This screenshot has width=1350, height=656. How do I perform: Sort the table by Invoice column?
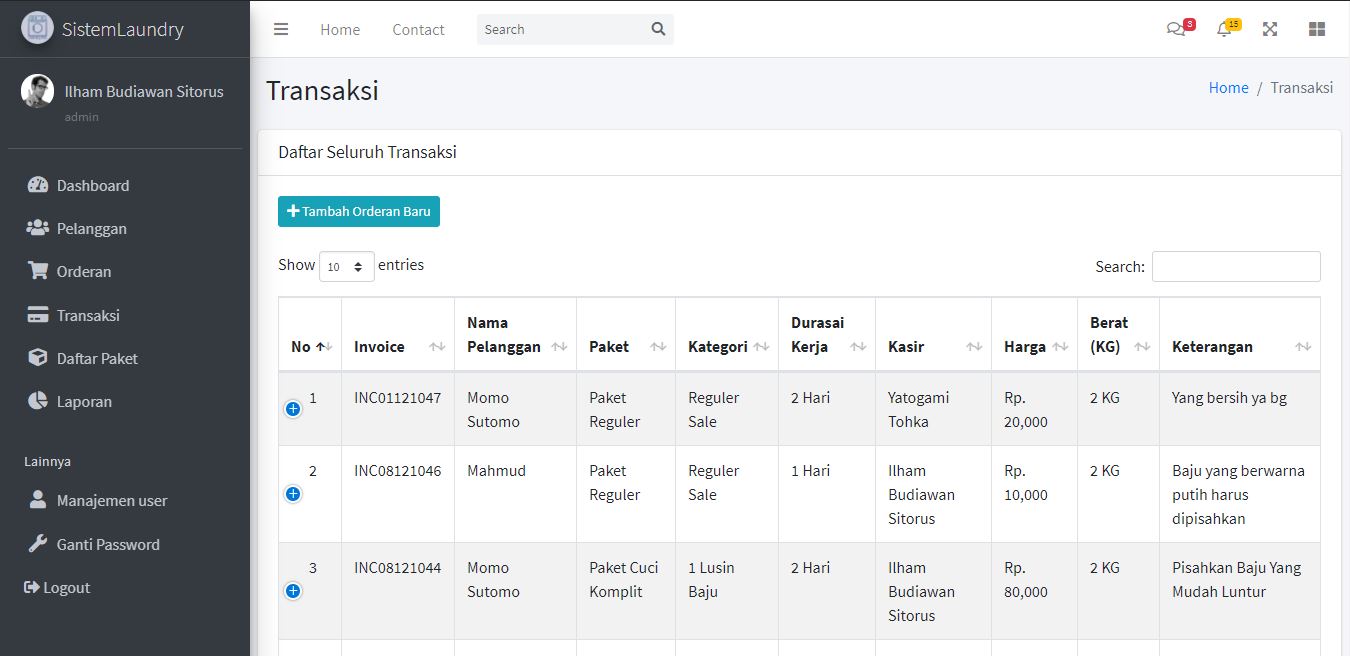click(x=379, y=346)
